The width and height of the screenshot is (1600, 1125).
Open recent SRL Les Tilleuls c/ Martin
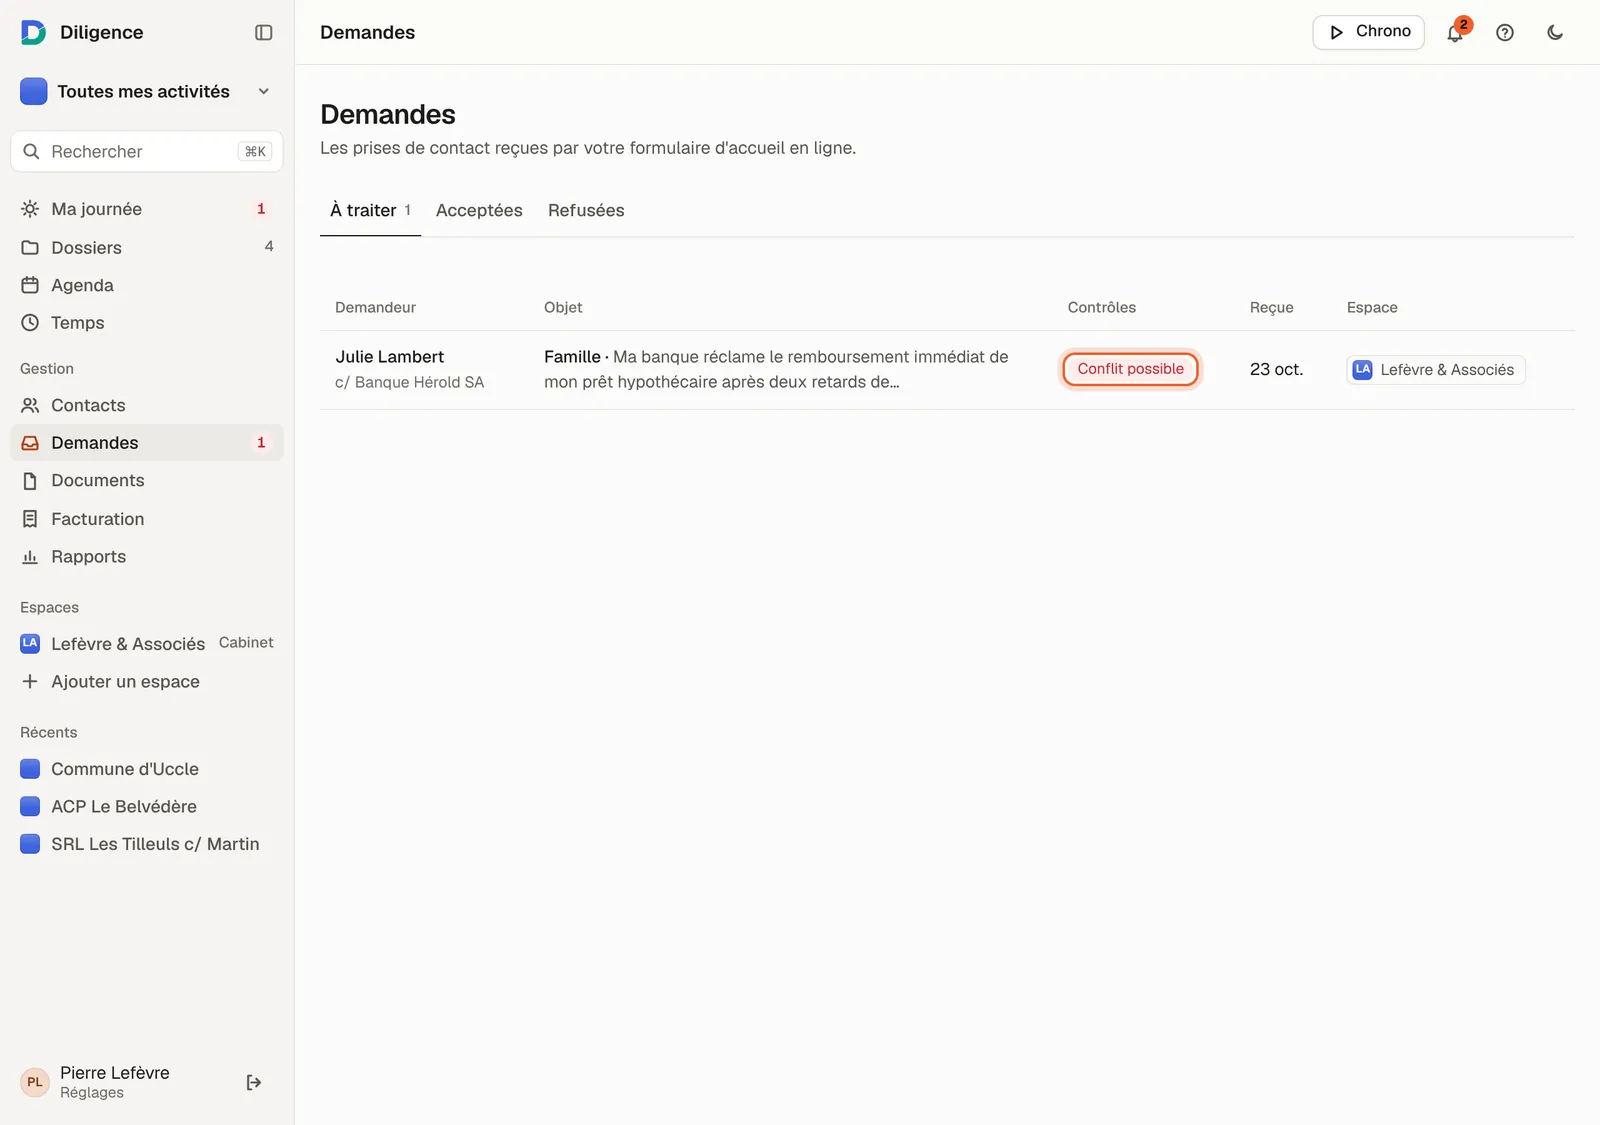tap(147, 844)
